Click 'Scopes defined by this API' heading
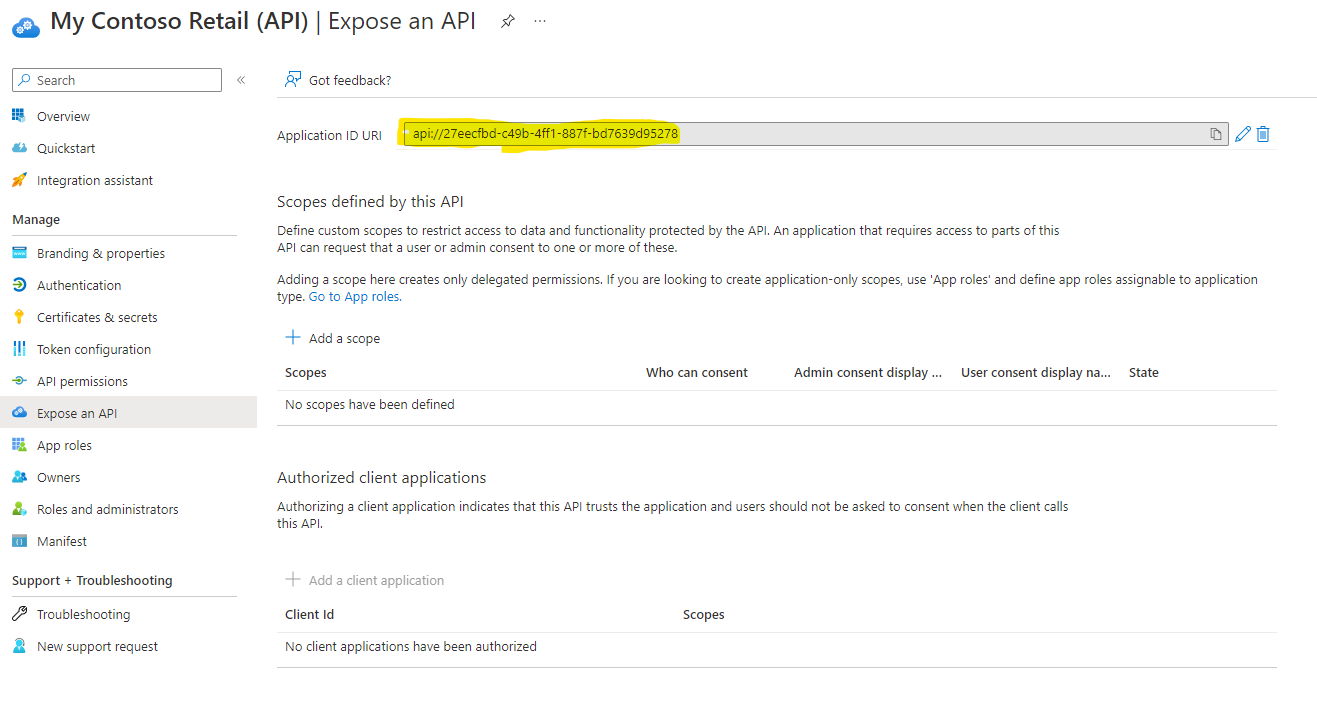The image size is (1317, 723). (371, 201)
